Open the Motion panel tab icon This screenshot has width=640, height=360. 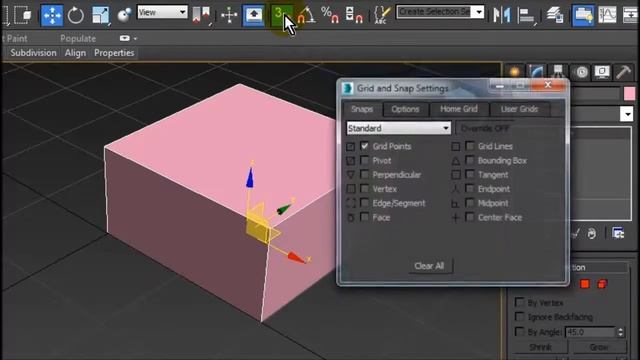(582, 72)
